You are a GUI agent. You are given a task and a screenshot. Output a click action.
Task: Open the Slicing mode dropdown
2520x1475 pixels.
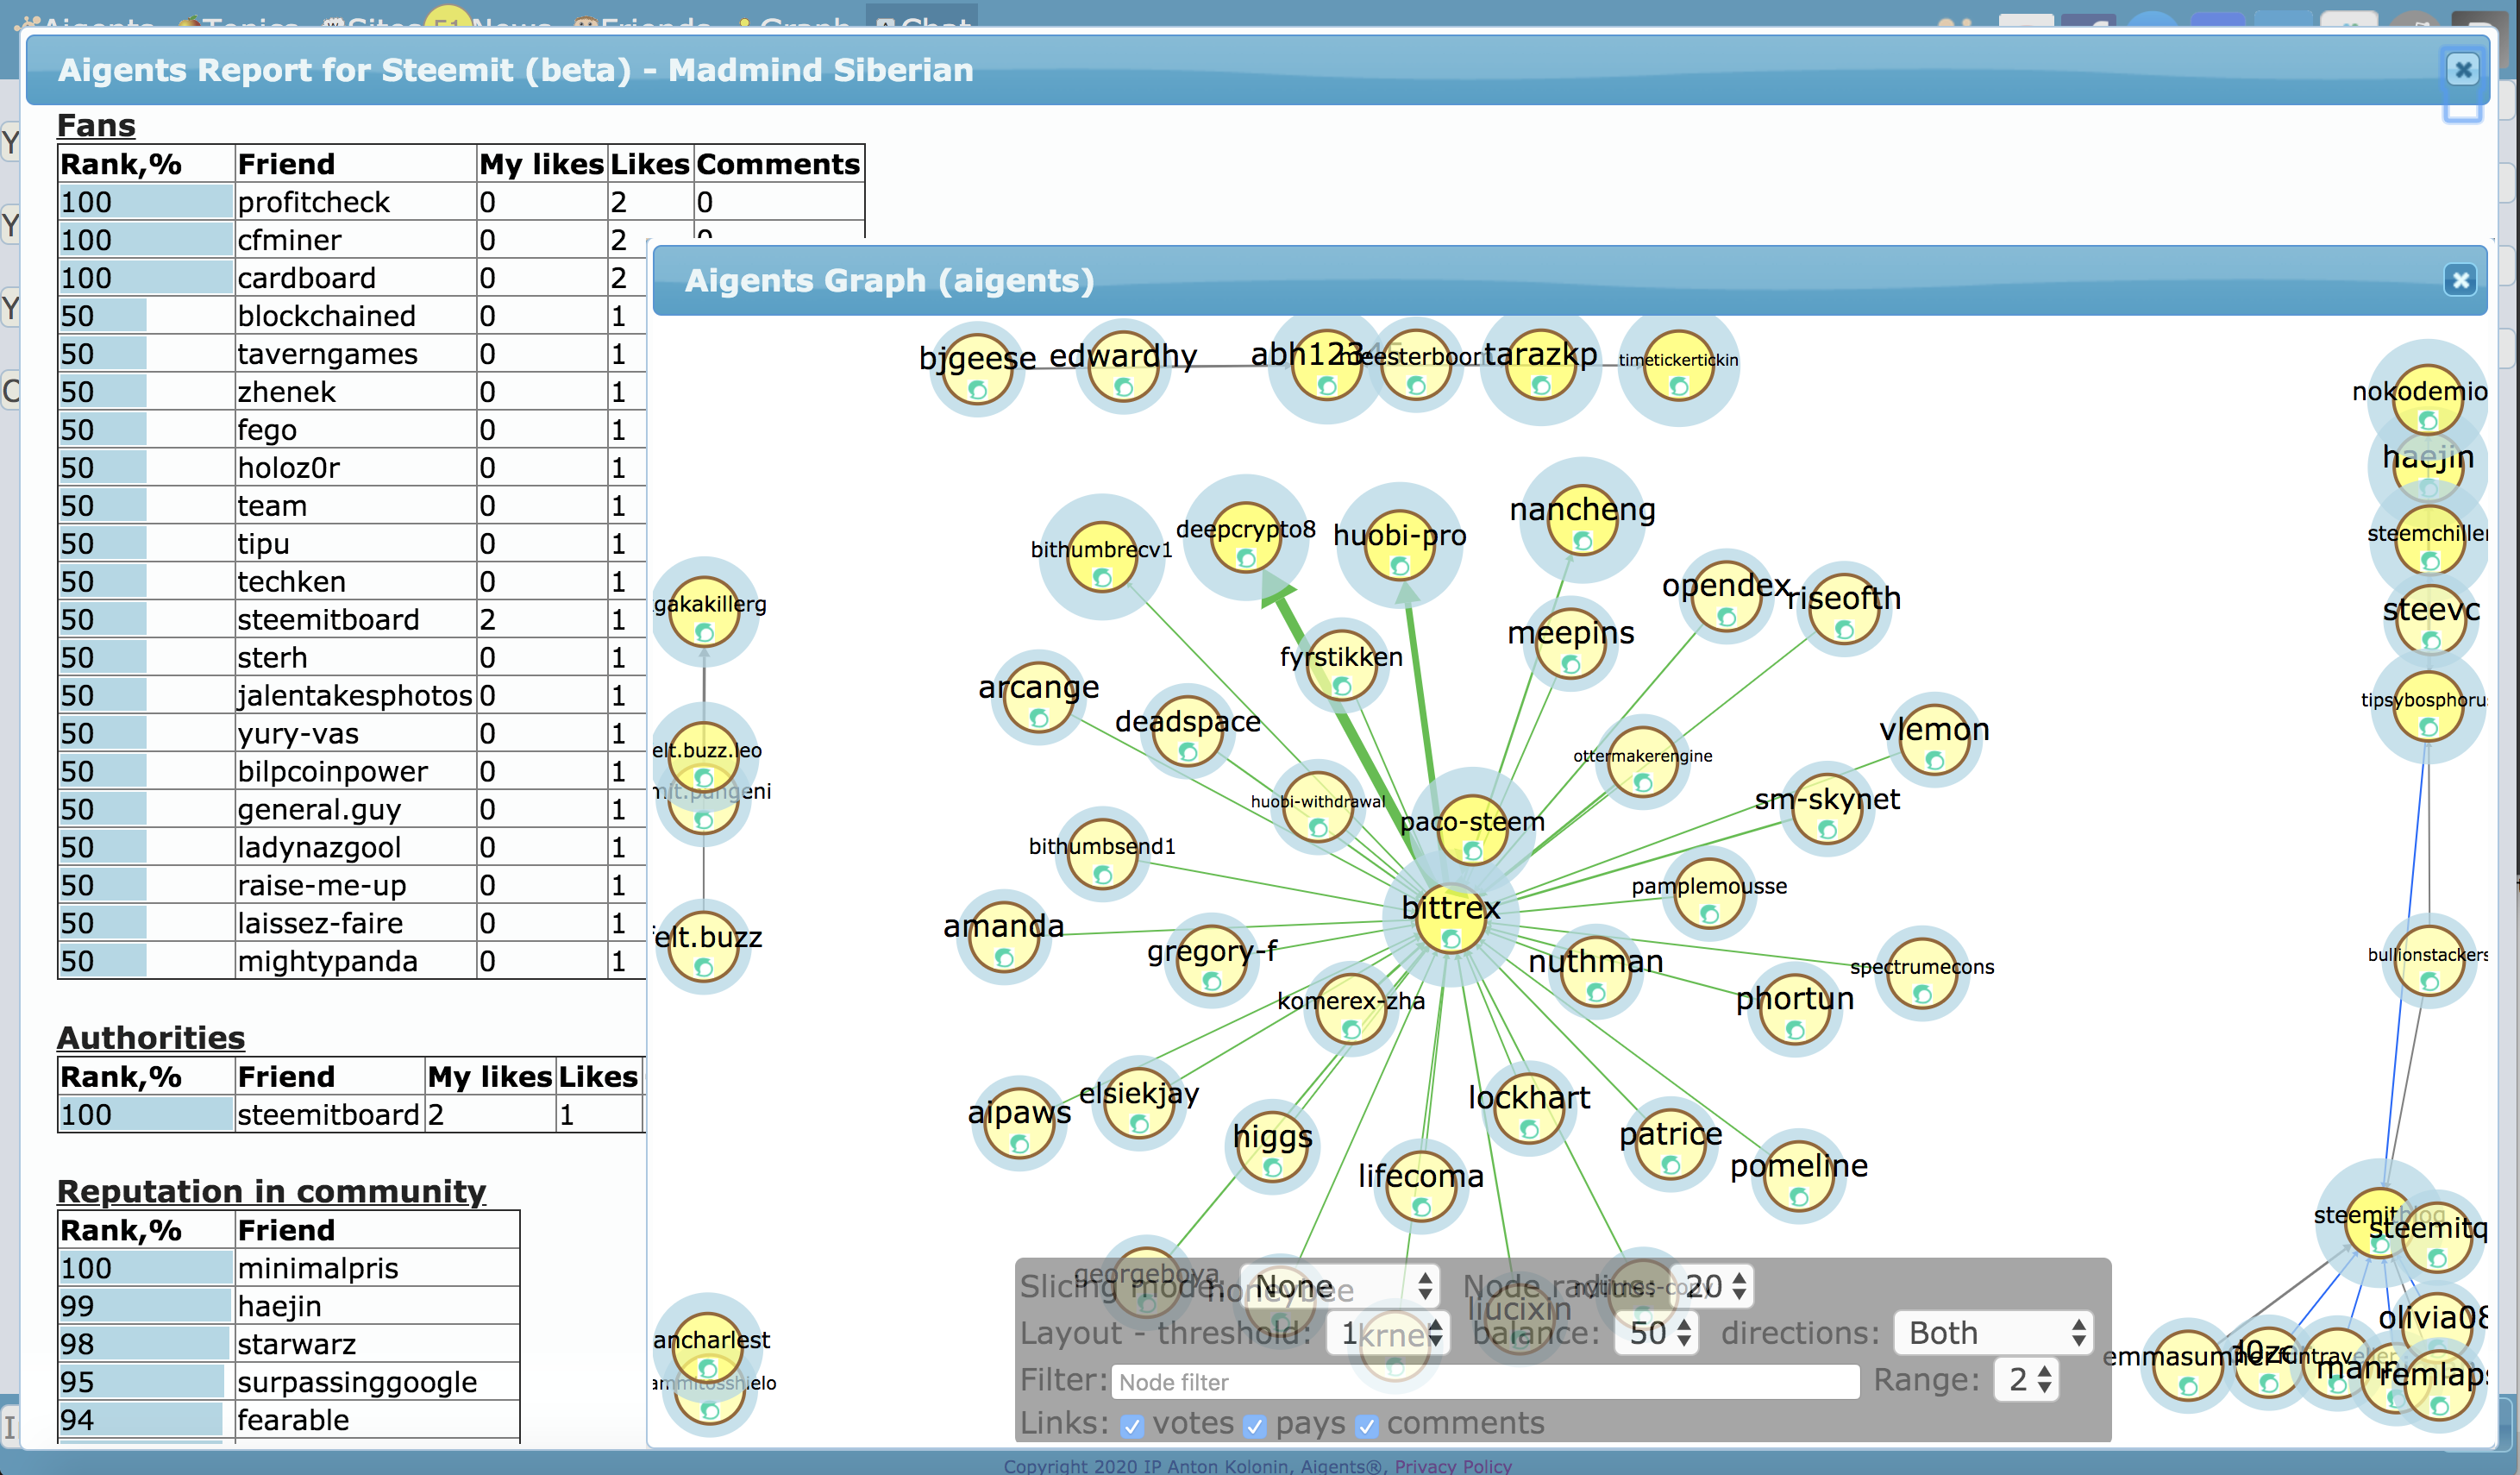[1340, 1286]
